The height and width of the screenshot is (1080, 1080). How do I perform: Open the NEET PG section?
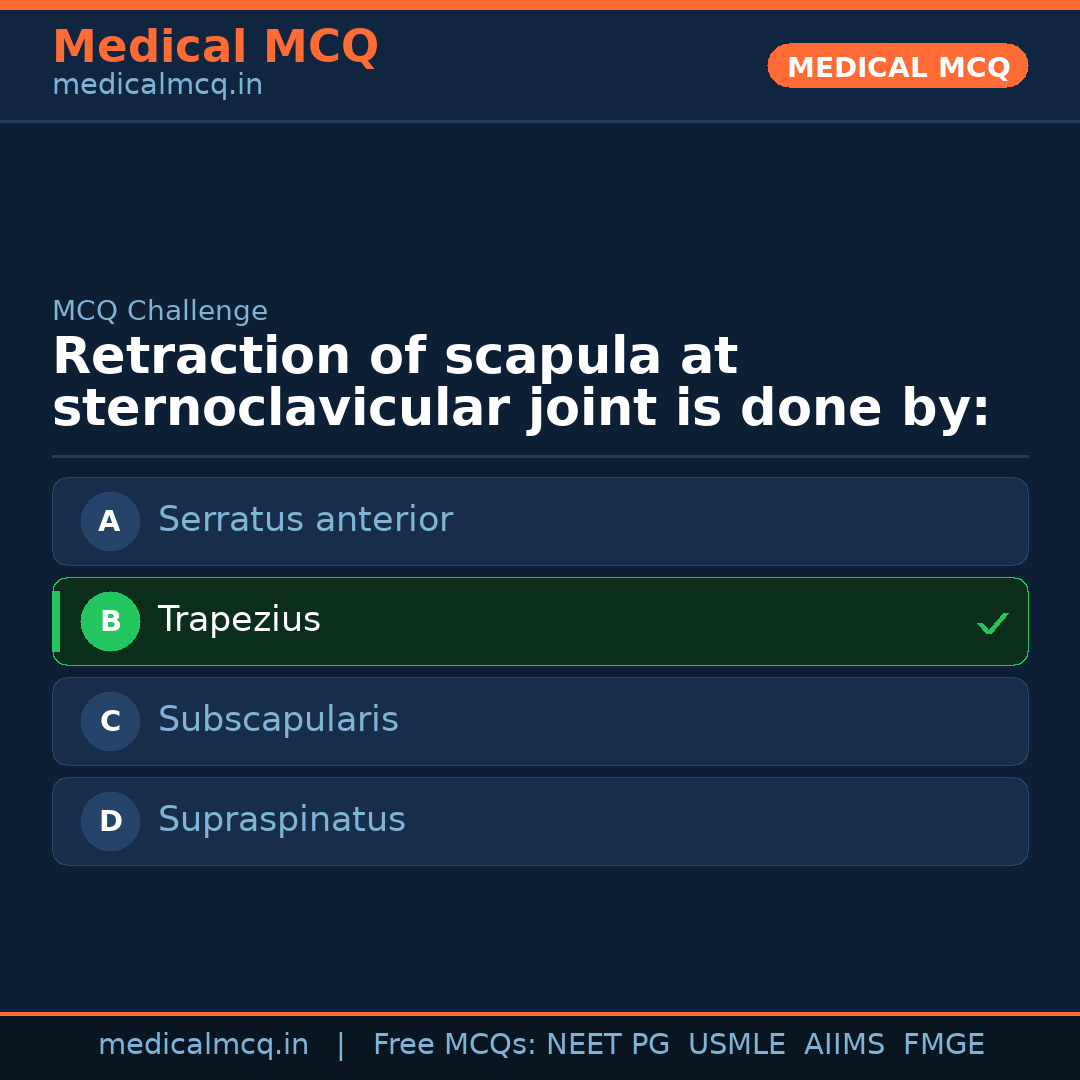607,1044
